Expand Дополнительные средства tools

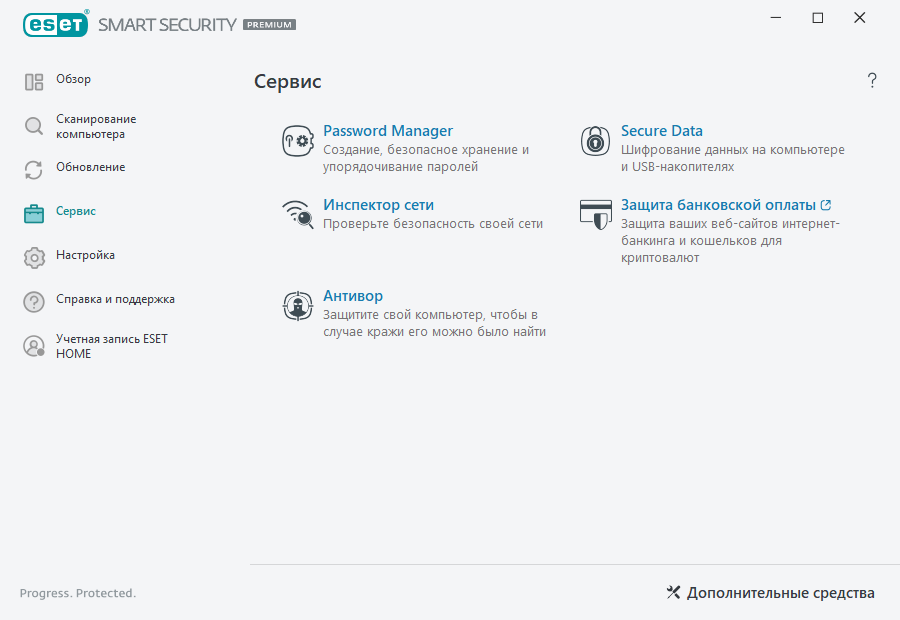(770, 593)
